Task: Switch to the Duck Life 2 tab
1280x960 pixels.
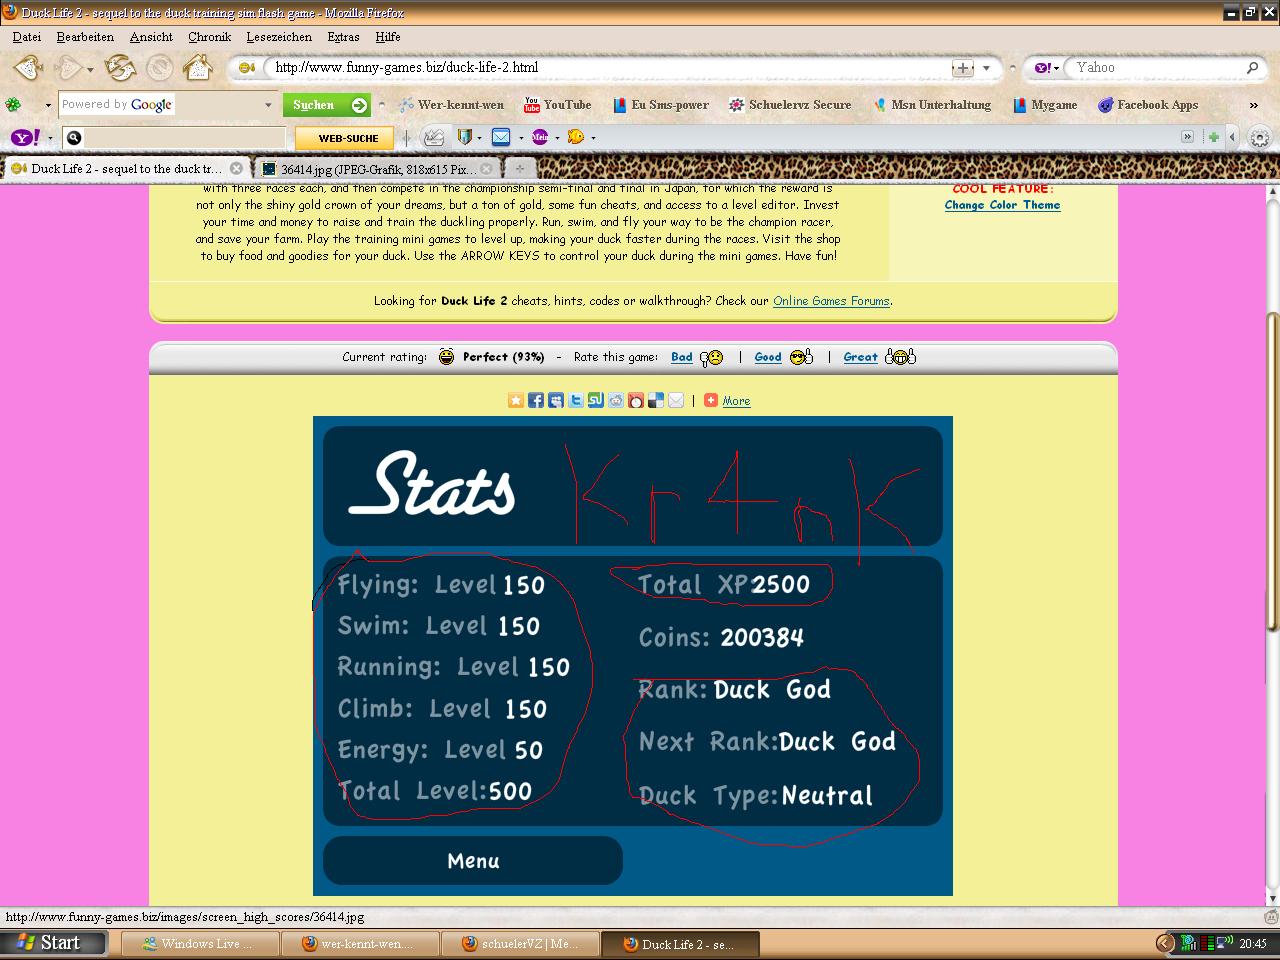Action: click(126, 168)
